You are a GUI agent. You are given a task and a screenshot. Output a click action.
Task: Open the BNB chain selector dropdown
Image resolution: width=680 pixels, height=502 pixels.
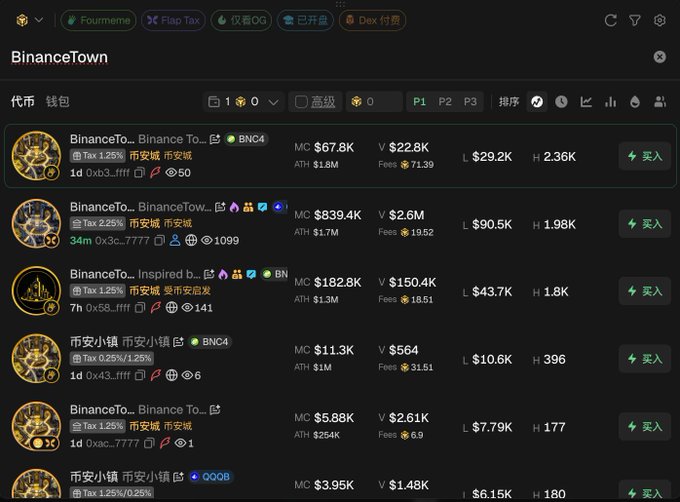tap(29, 20)
